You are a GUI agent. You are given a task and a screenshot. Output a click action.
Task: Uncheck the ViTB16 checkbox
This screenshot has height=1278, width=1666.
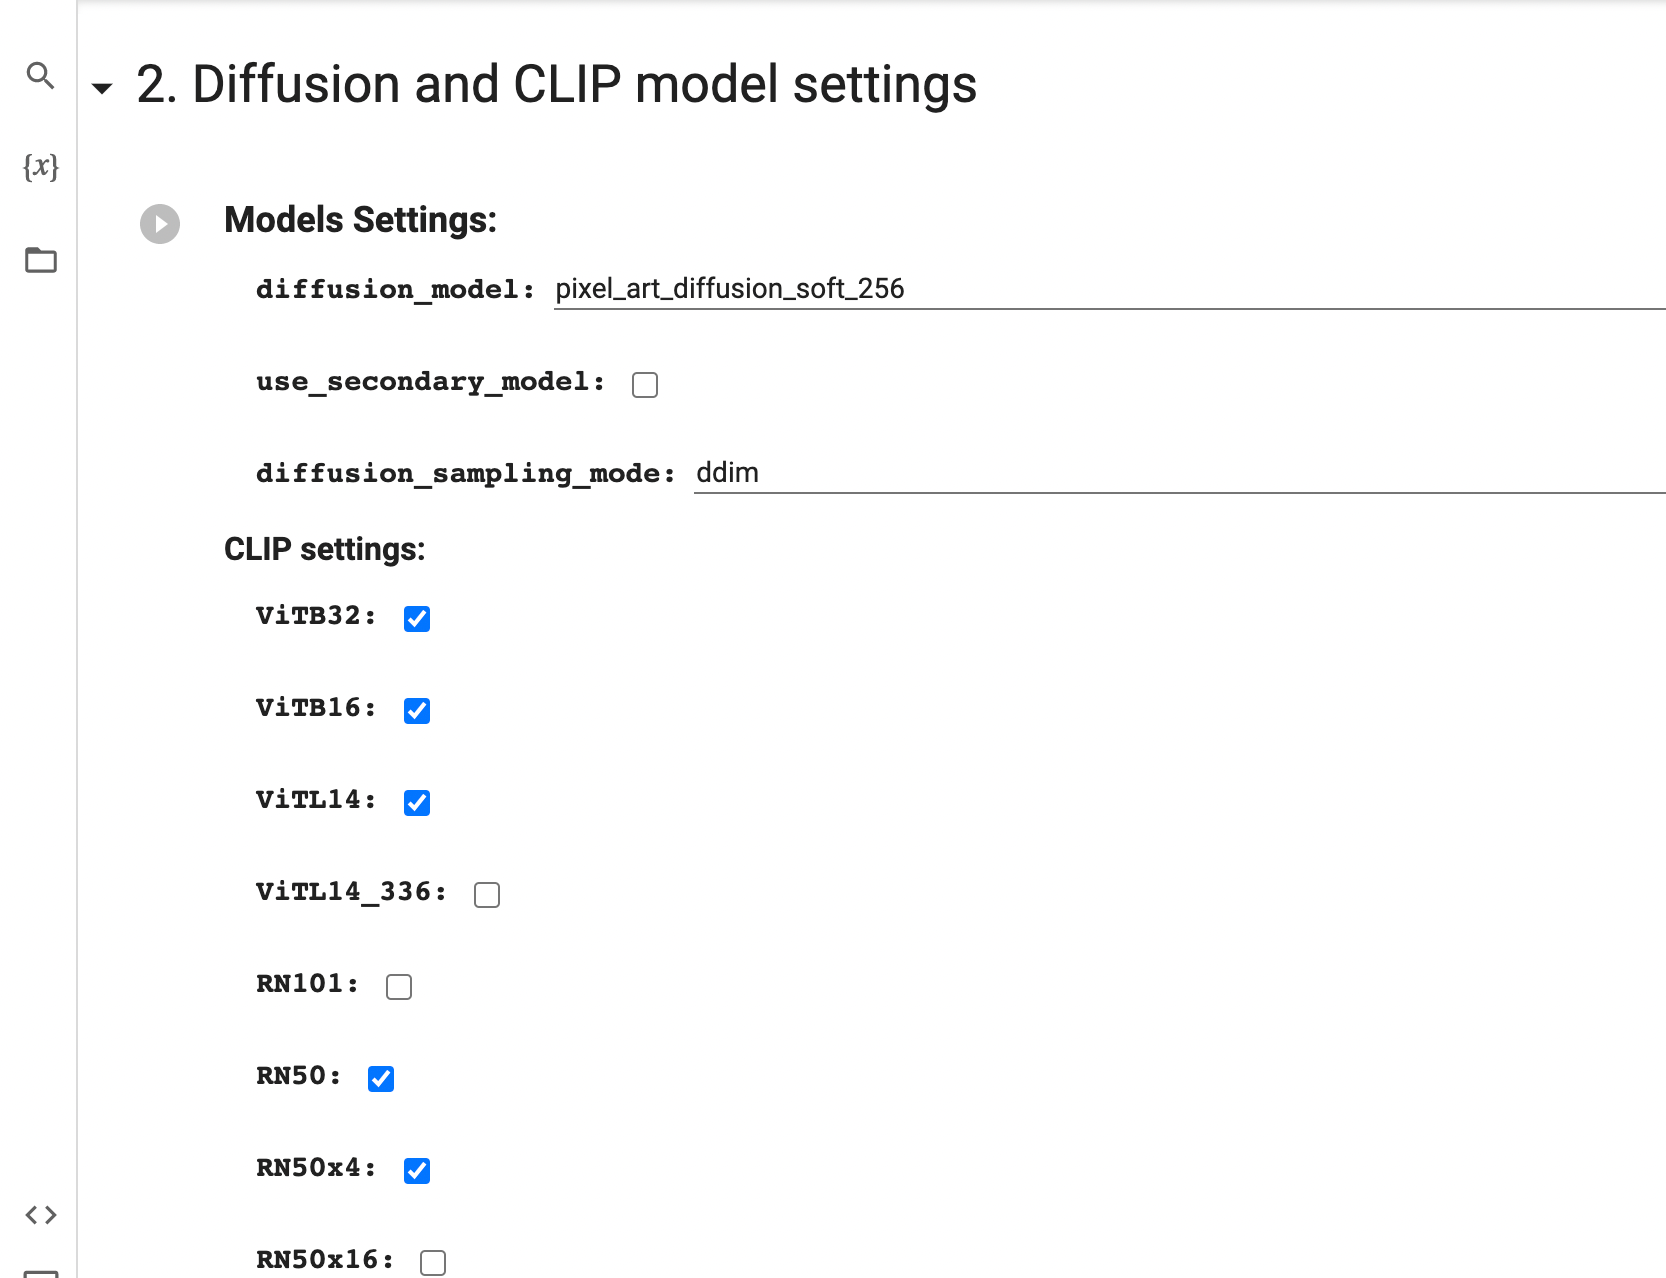point(417,711)
